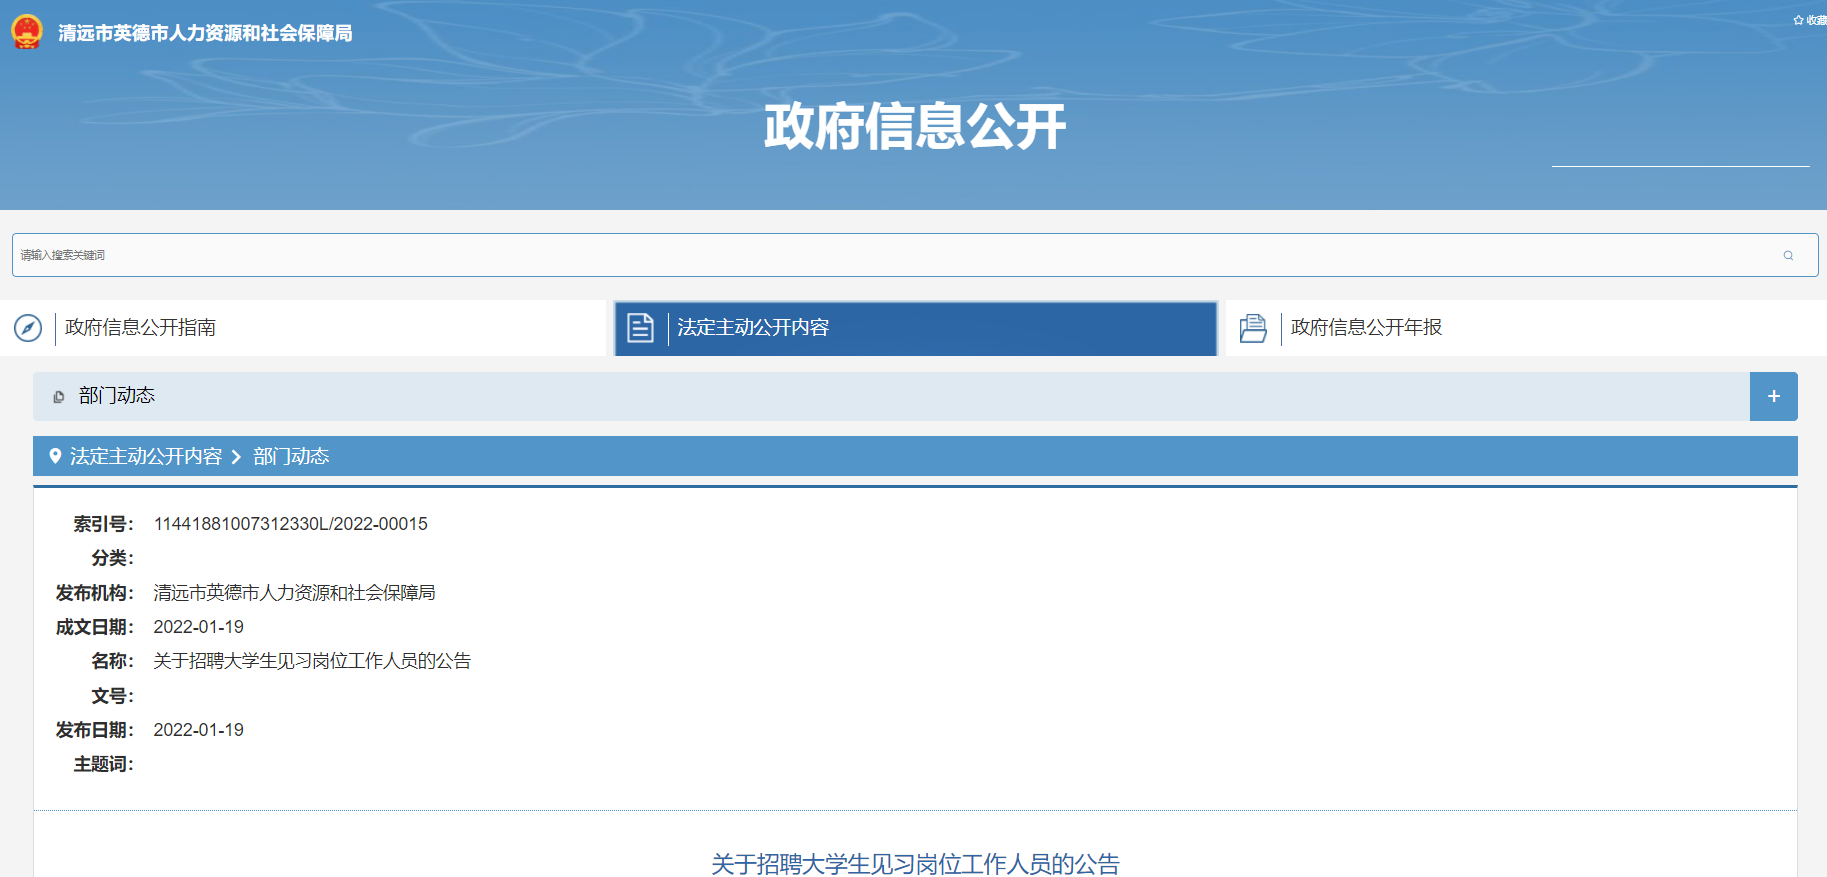The image size is (1827, 877).
Task: Click the small icon before 部门动态 heading
Action: pos(59,397)
